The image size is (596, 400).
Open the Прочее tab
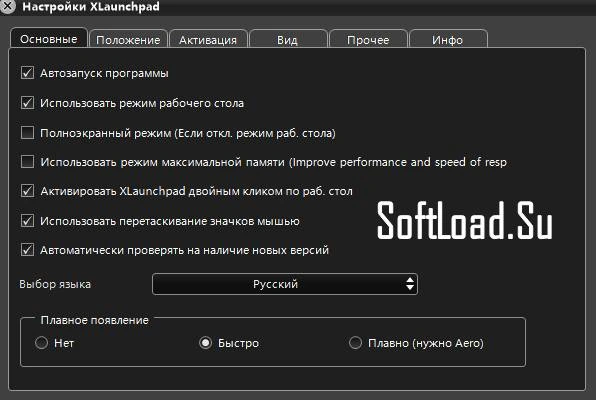point(368,39)
